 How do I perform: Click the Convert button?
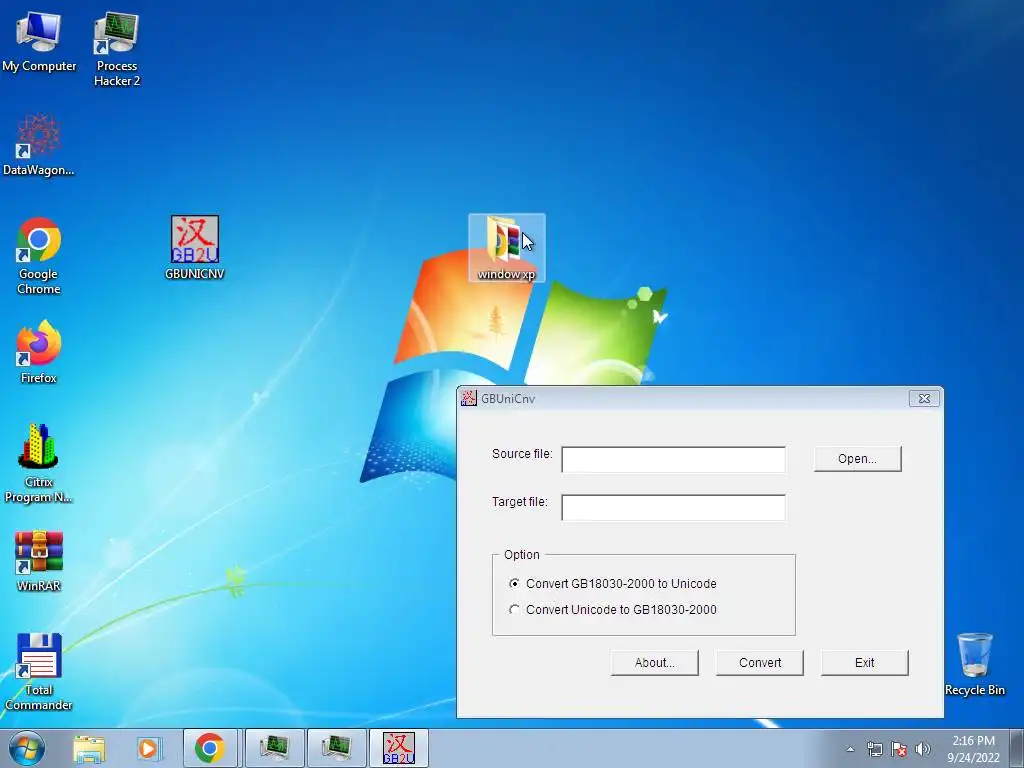coord(760,663)
